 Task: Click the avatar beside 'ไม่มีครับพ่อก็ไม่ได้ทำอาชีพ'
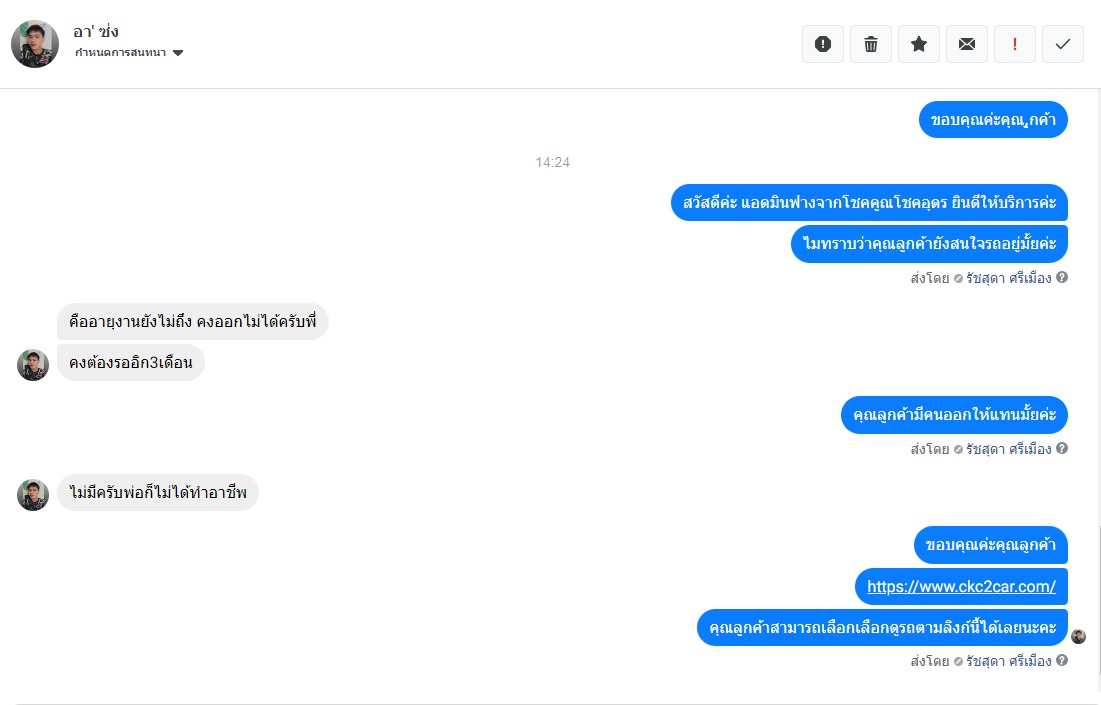click(33, 495)
